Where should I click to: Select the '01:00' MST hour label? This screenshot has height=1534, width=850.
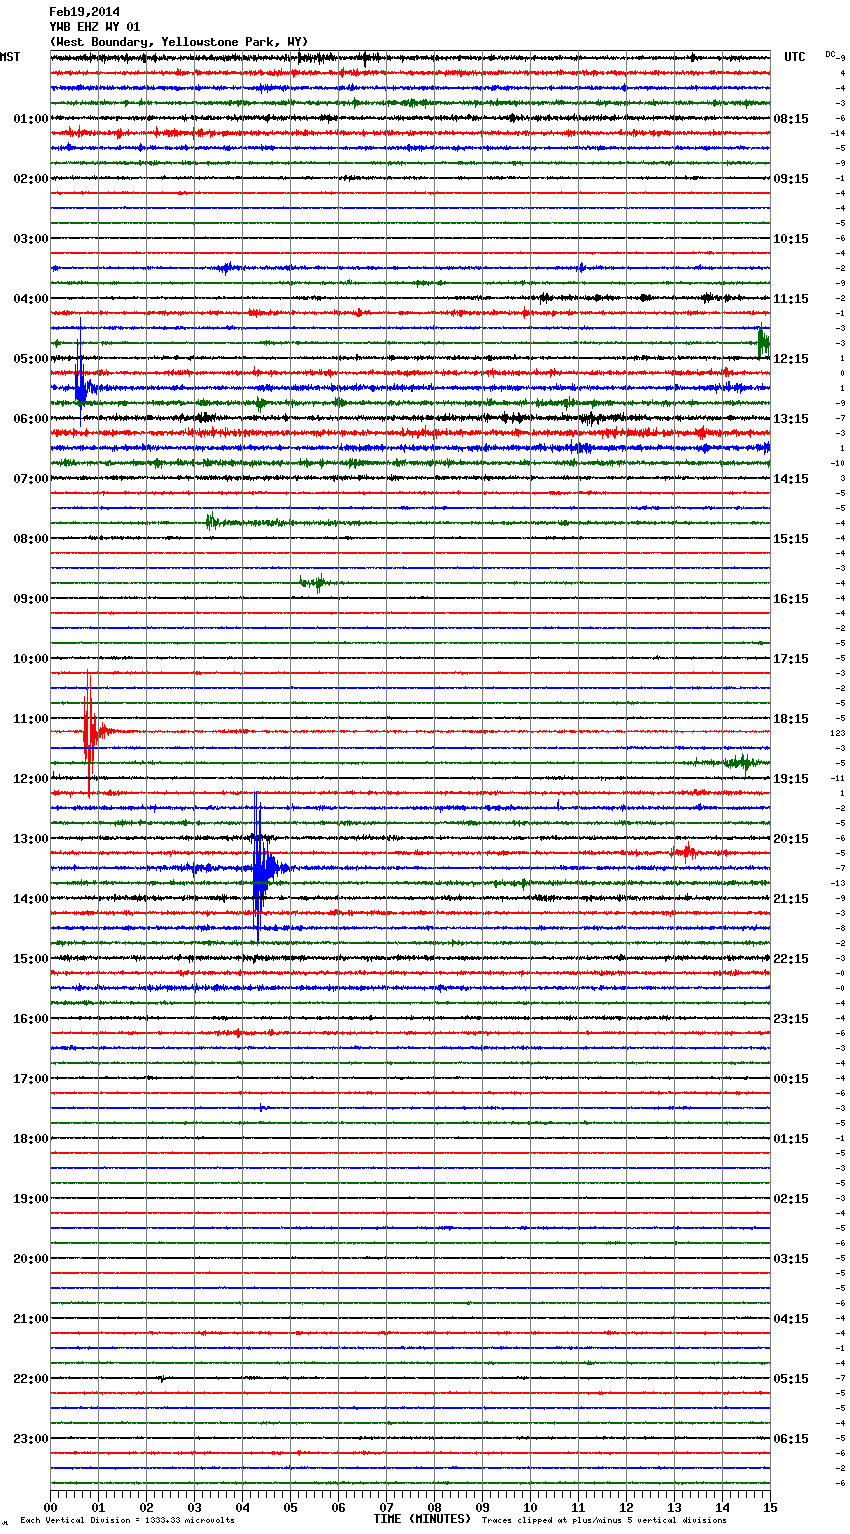pos(31,119)
